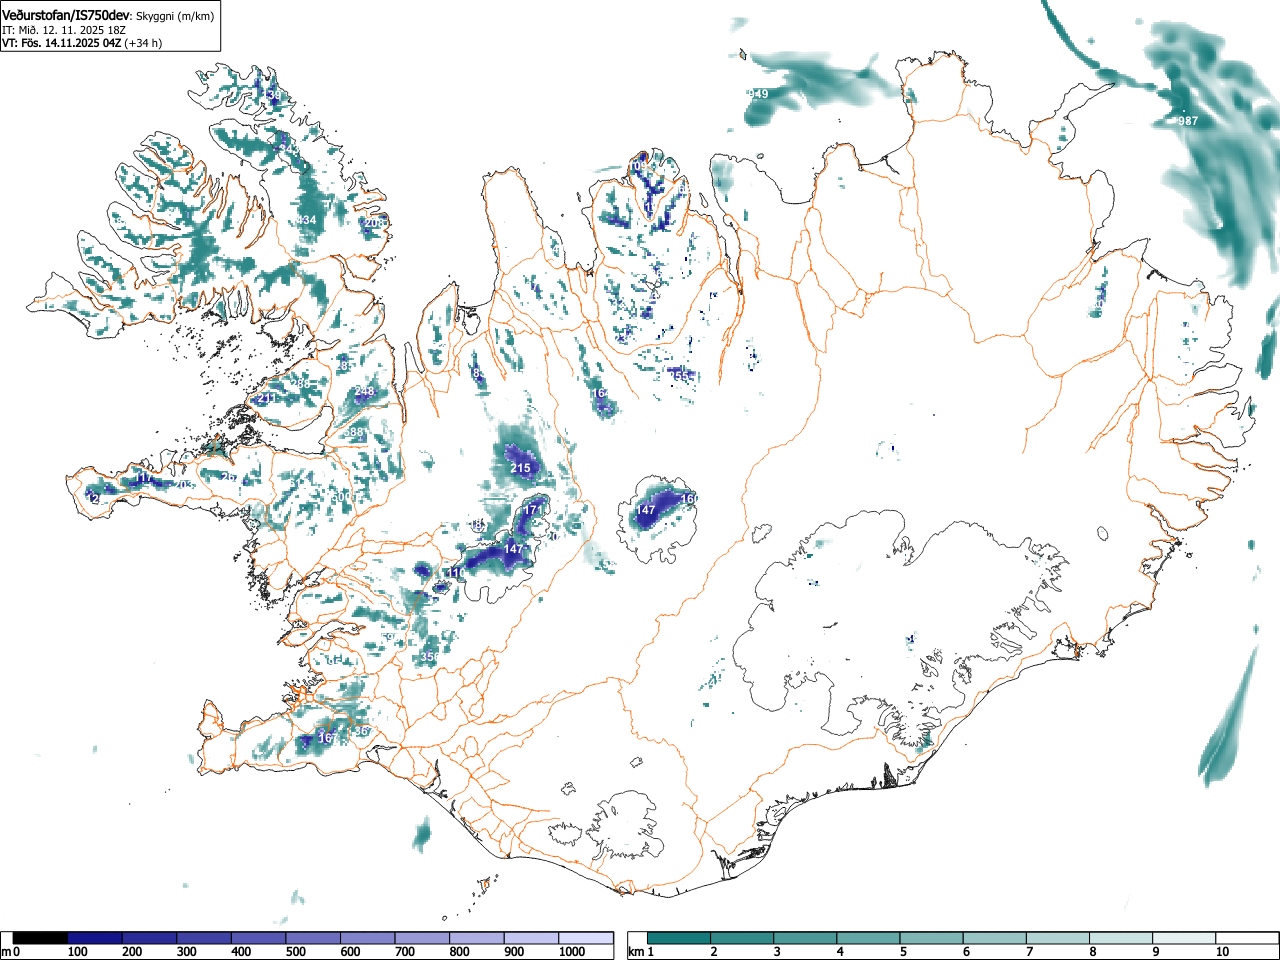1280x960 pixels.
Task: Click the 211 value label in the west
Action: [267, 399]
